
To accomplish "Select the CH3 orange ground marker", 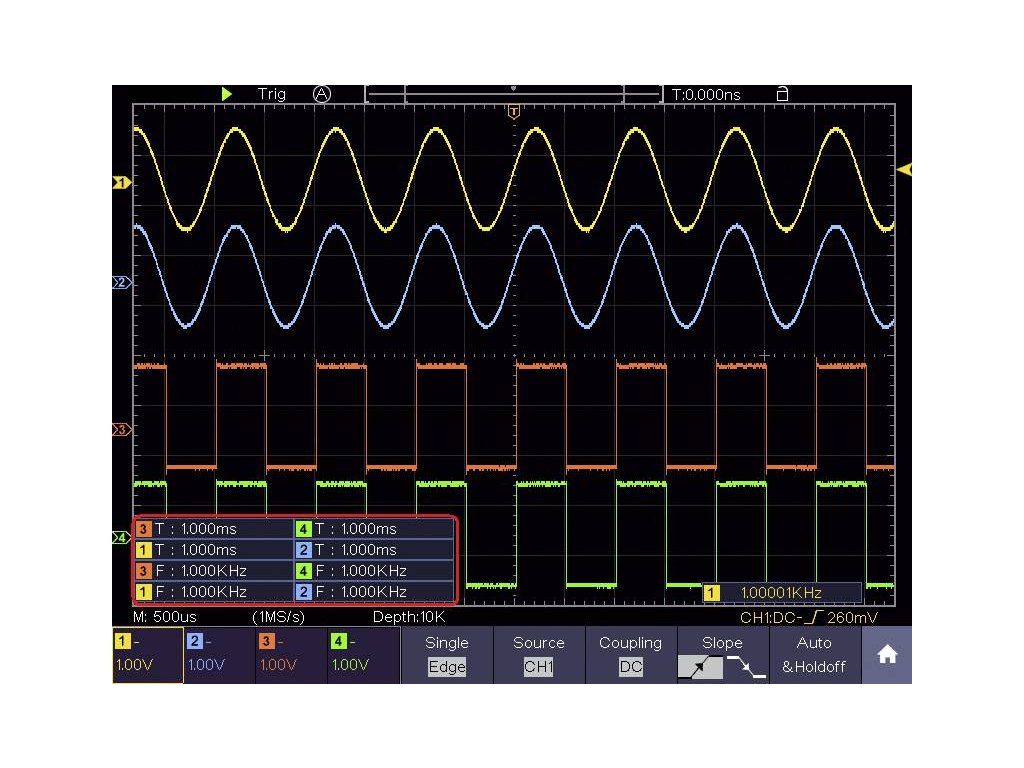I will (121, 430).
